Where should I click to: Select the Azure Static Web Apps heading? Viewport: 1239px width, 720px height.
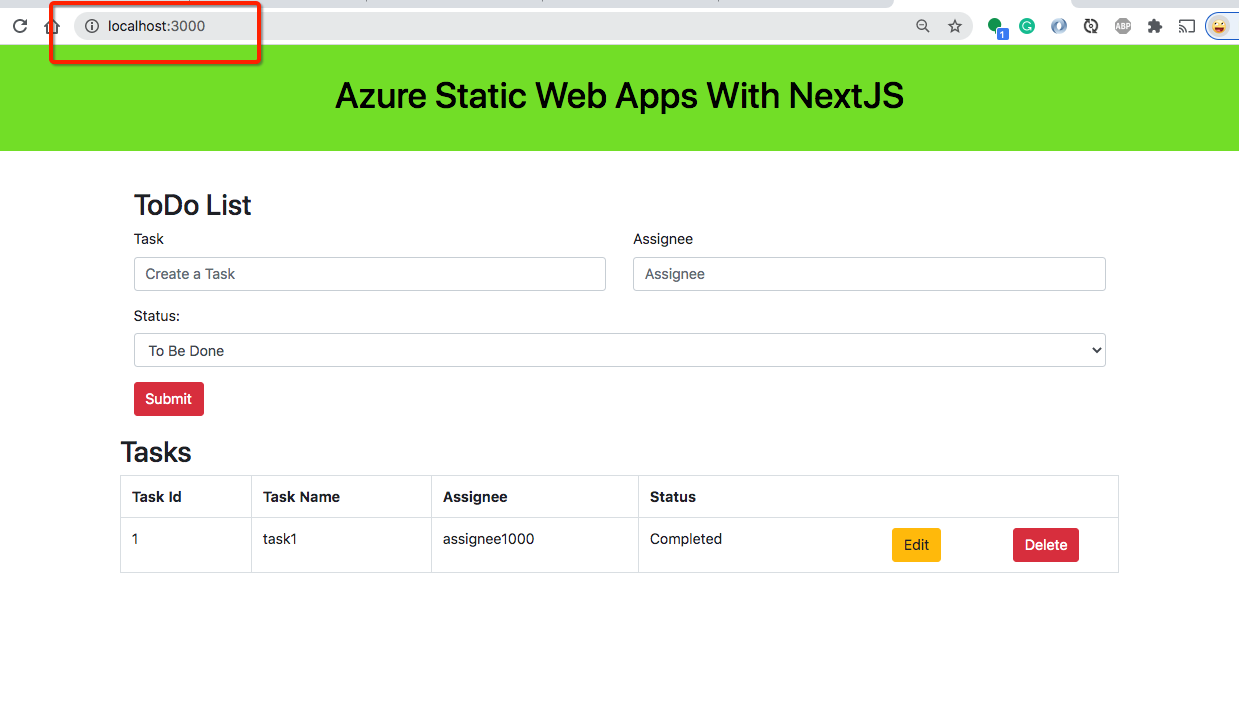tap(619, 96)
